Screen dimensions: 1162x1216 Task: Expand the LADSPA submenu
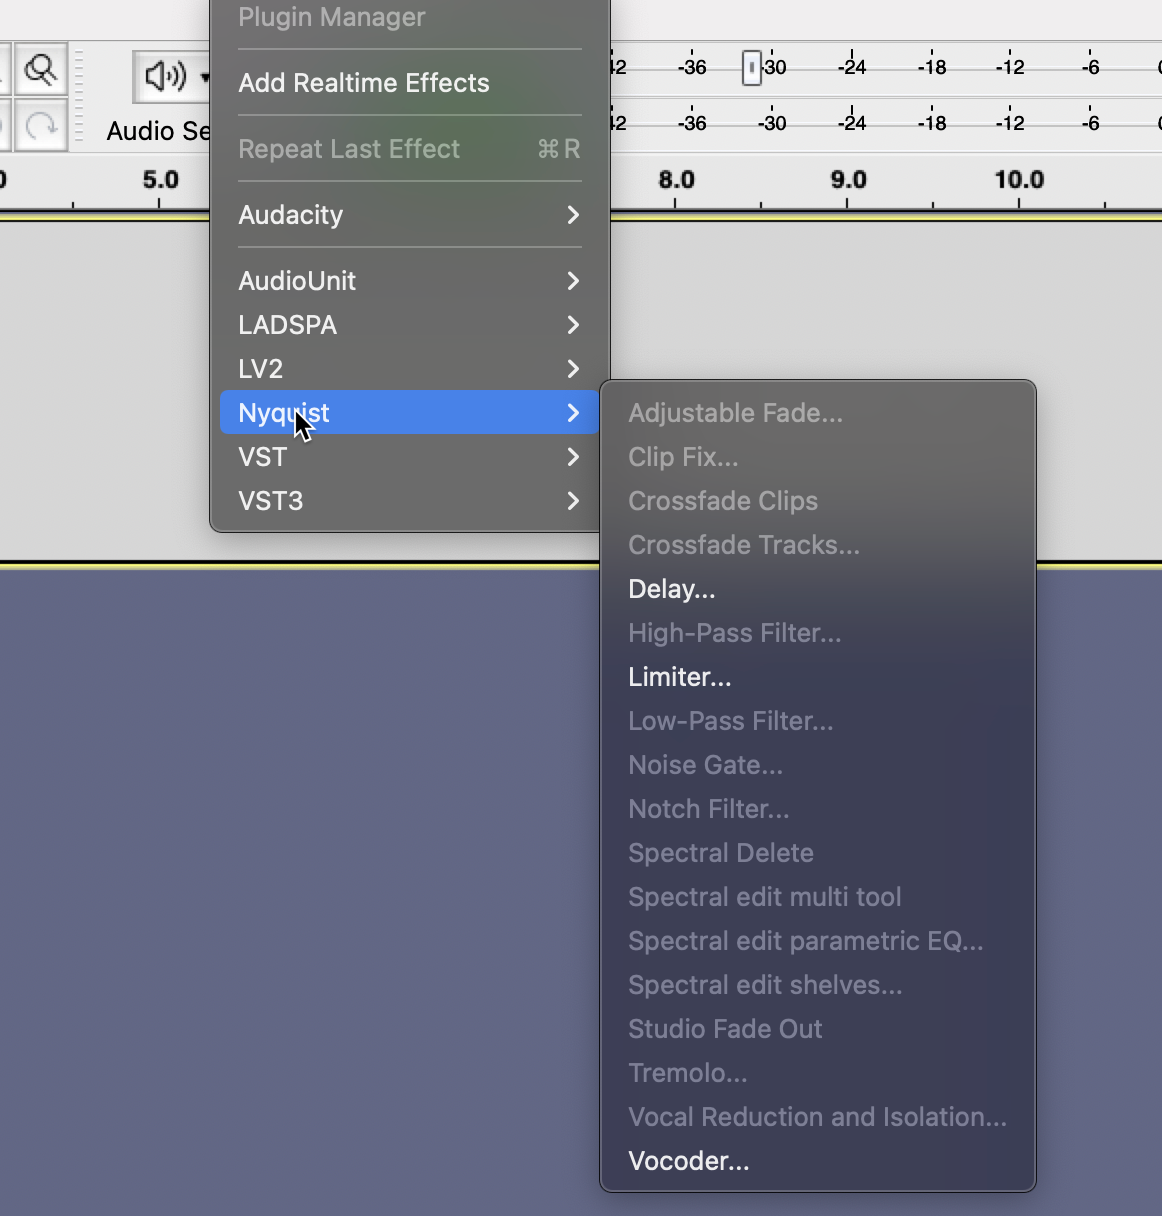tap(410, 325)
